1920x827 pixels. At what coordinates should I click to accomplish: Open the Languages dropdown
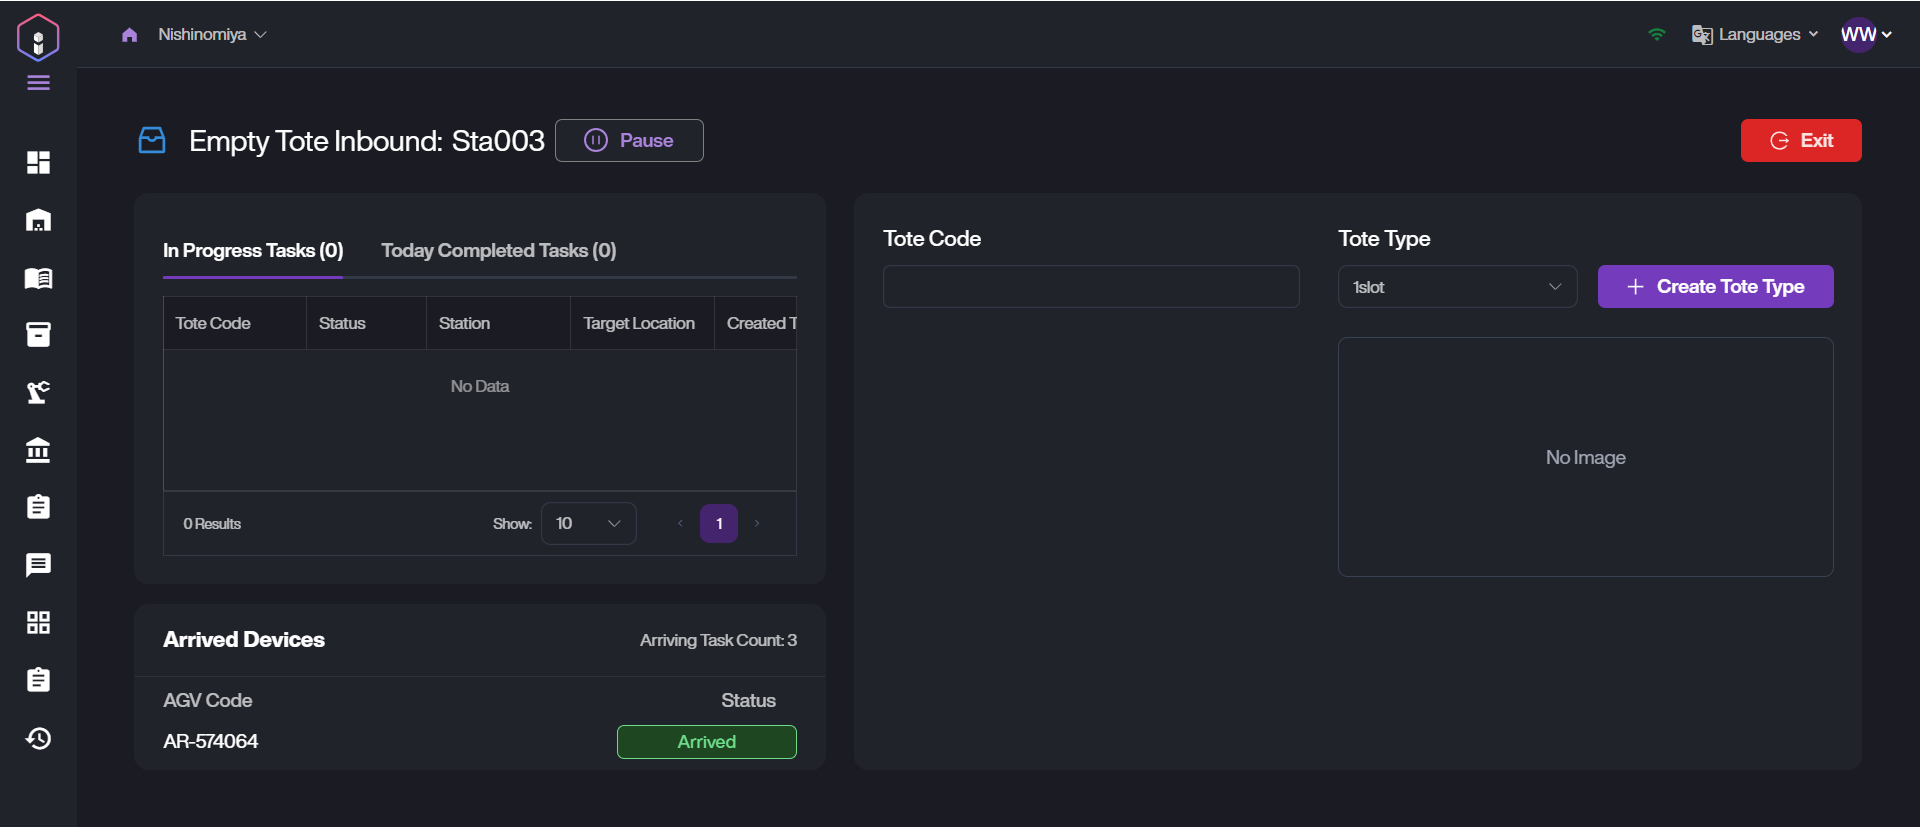[x=1755, y=35]
